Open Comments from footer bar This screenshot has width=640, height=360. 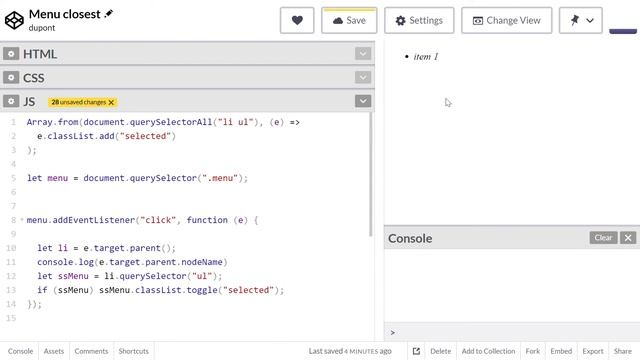click(91, 351)
